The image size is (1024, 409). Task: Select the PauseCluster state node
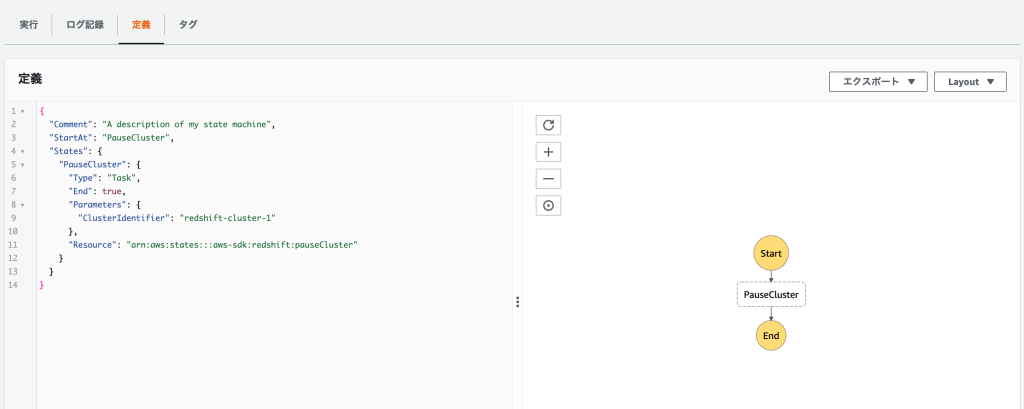(771, 295)
